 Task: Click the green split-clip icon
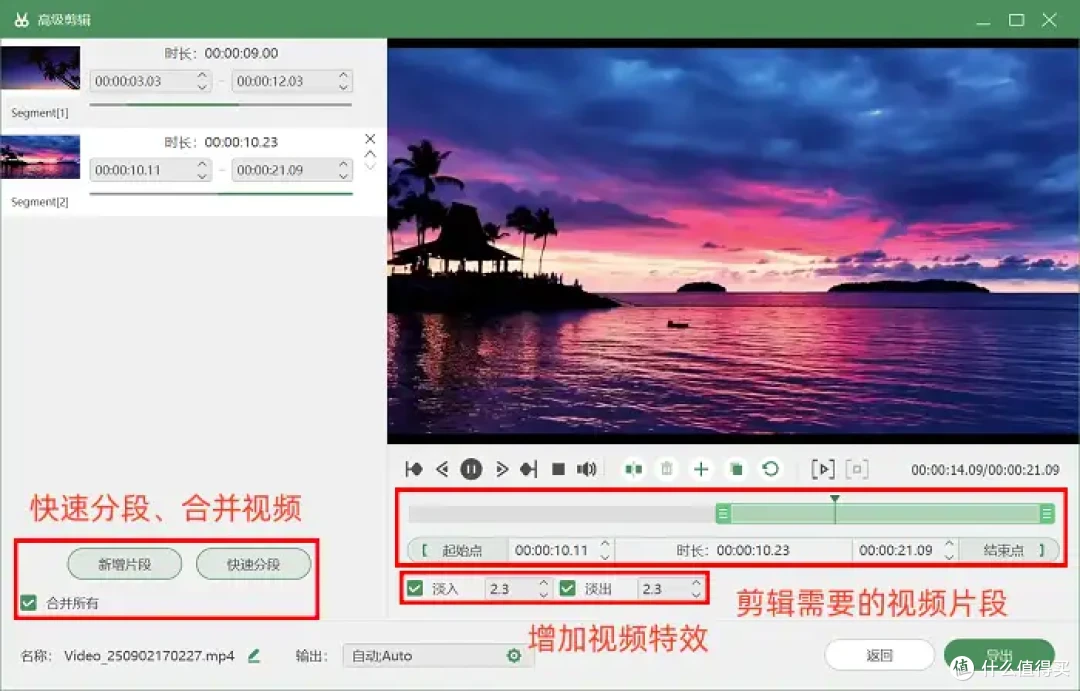coord(634,469)
